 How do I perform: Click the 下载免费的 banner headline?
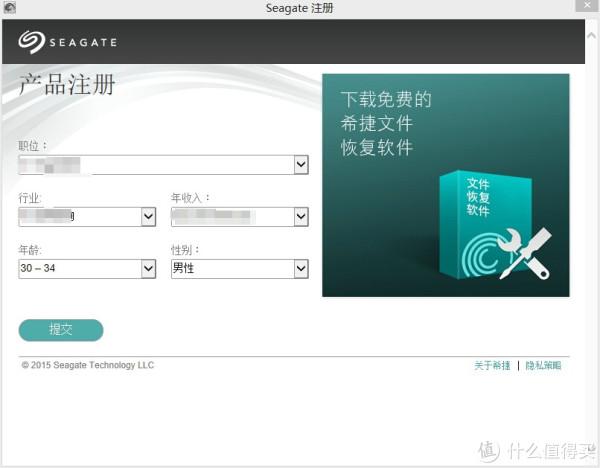click(x=386, y=99)
